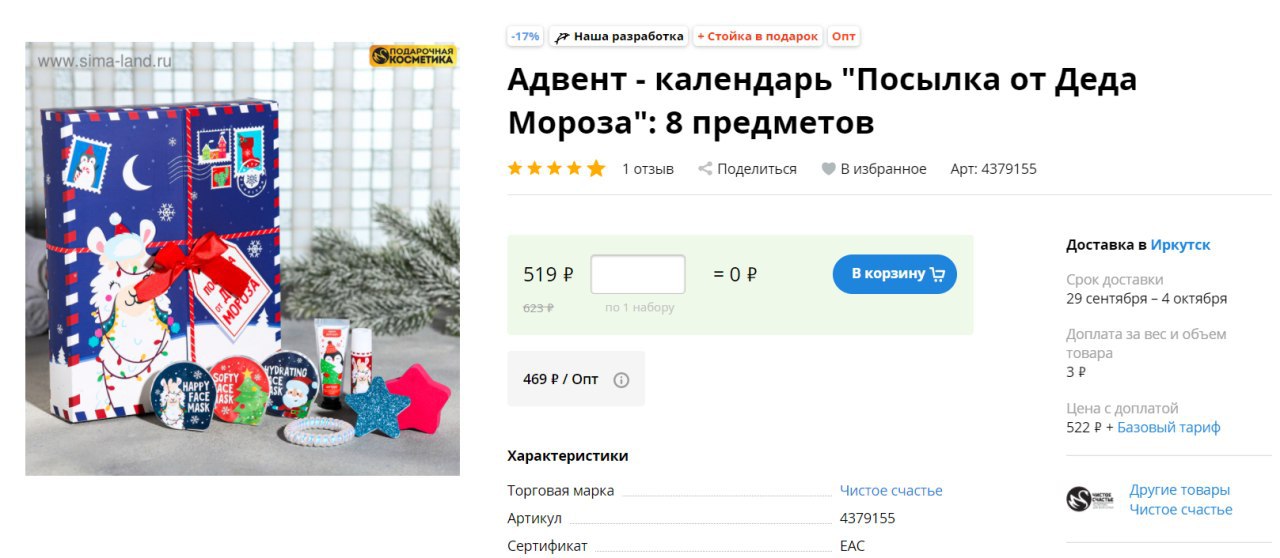Click the advent calendar product image
This screenshot has height=558, width=1280.
click(x=242, y=259)
